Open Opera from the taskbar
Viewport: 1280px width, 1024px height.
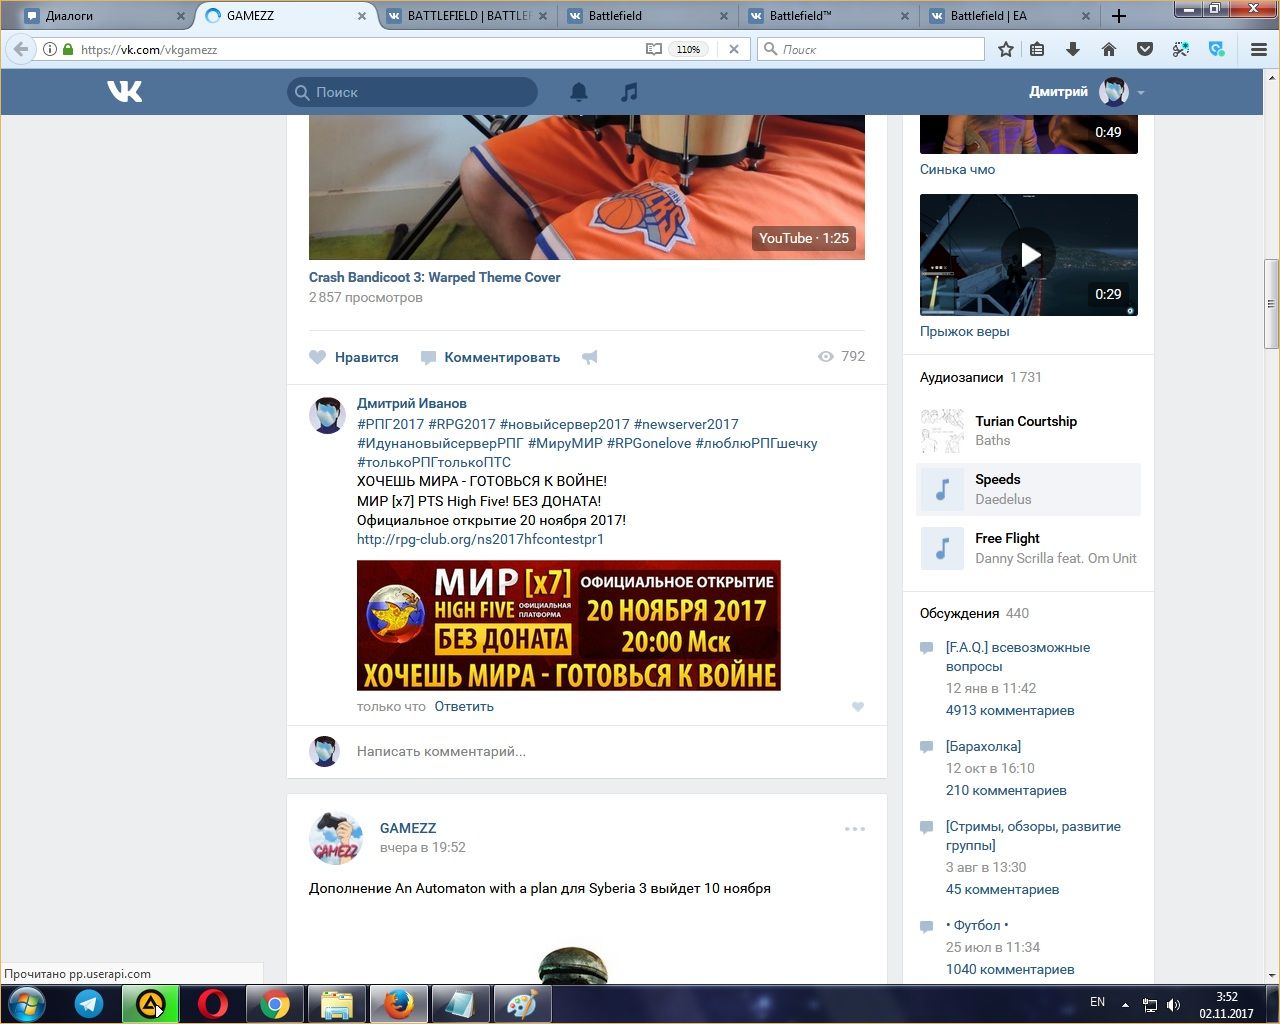pos(212,1004)
